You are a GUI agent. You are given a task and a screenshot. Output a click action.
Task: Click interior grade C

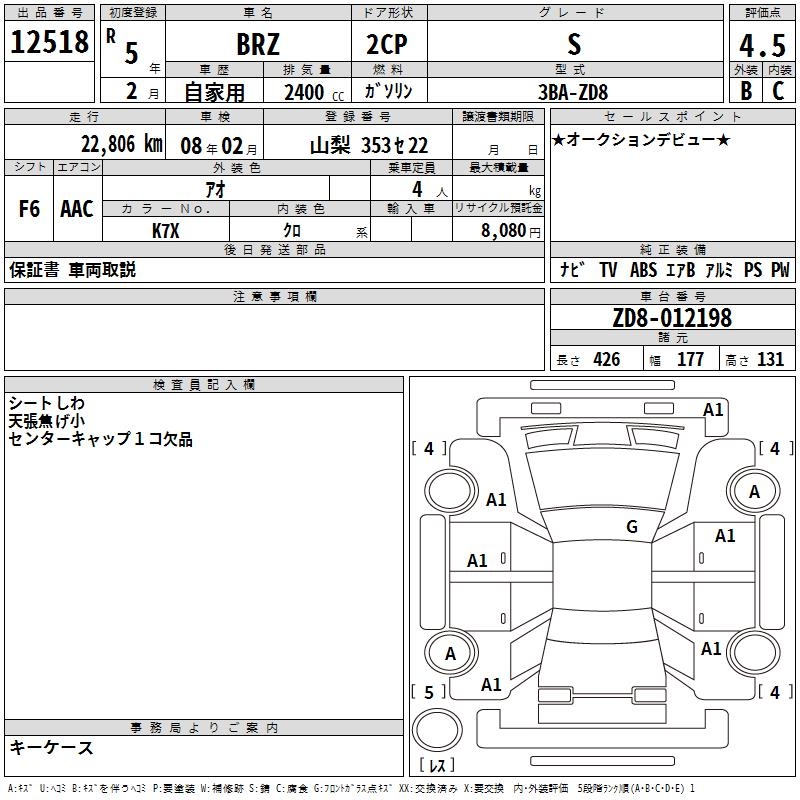click(778, 91)
